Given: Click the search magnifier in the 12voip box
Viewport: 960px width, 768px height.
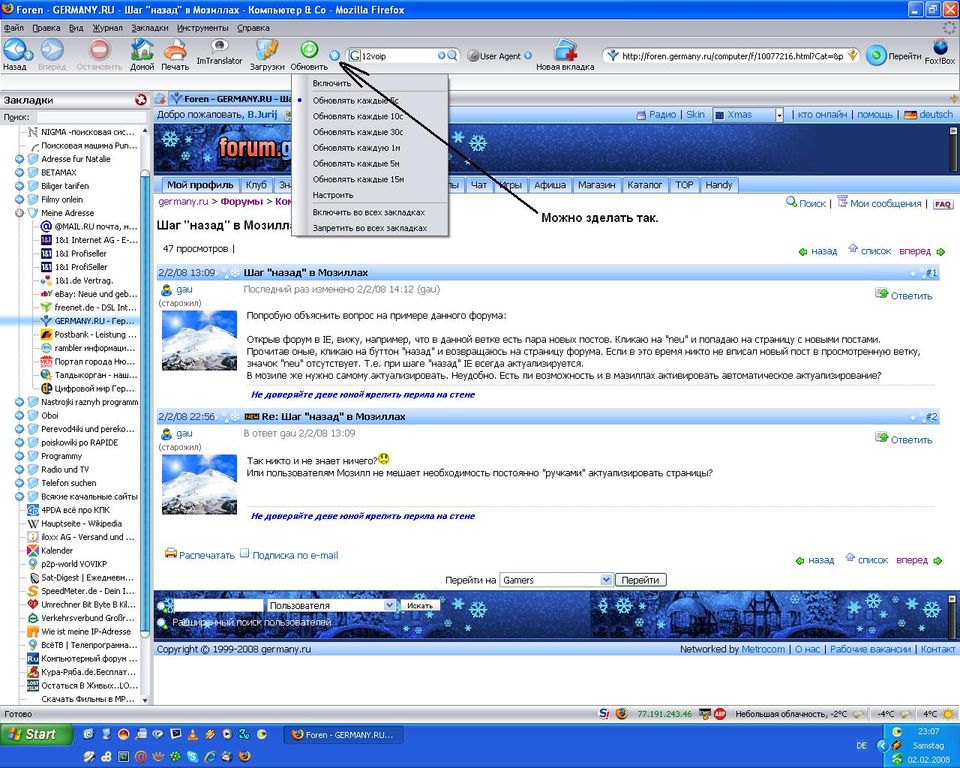Looking at the screenshot, I should coord(452,56).
